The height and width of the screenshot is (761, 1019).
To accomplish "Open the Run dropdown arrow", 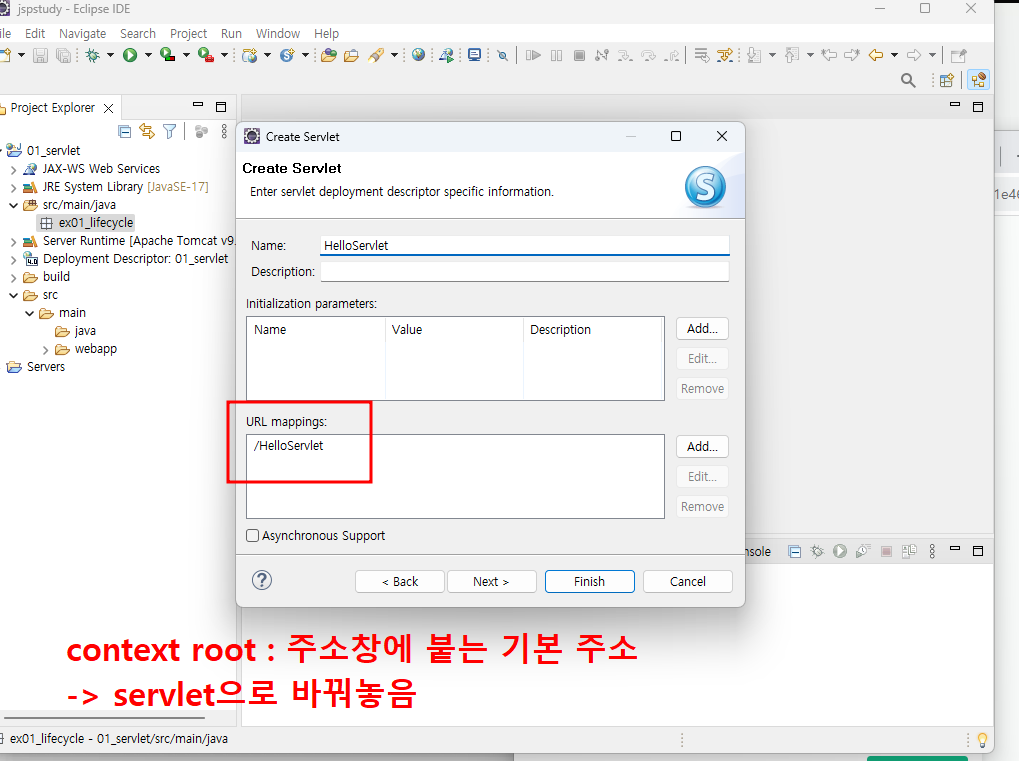I will click(148, 56).
